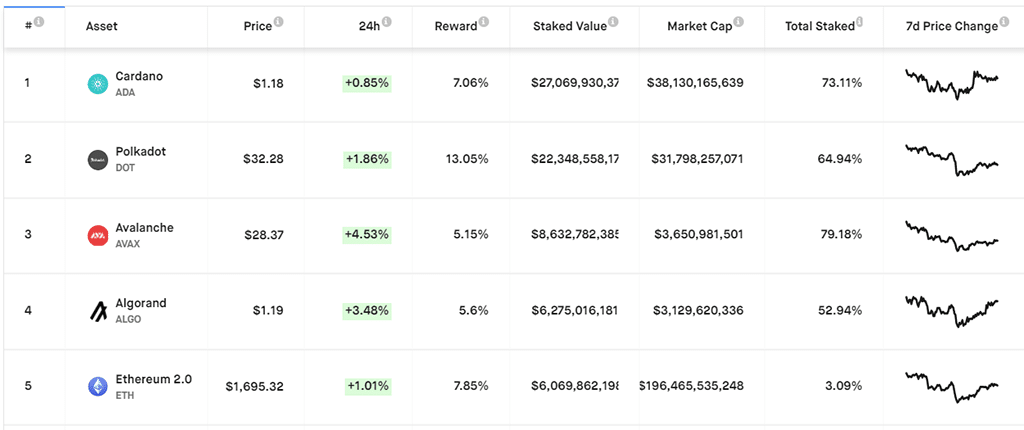Click info icon next to 24h header
Viewport: 1024px width, 430px height.
(x=387, y=22)
